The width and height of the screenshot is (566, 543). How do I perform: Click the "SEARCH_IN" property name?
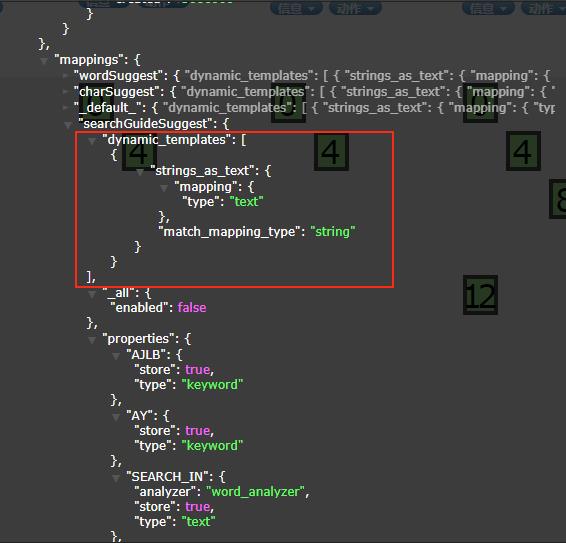click(x=167, y=477)
